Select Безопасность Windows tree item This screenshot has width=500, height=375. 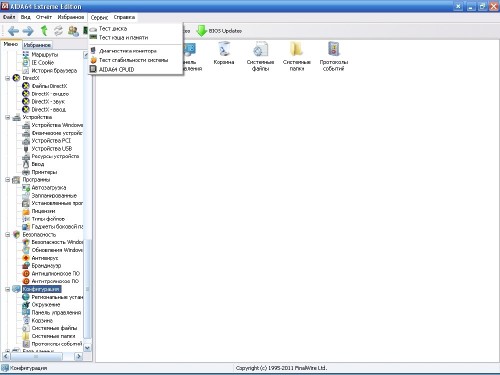click(x=57, y=242)
